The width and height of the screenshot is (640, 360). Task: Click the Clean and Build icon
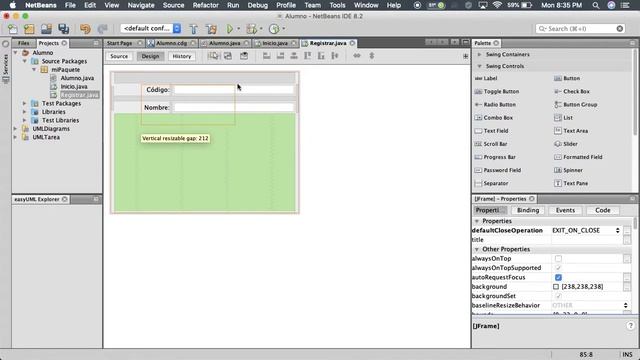211,29
